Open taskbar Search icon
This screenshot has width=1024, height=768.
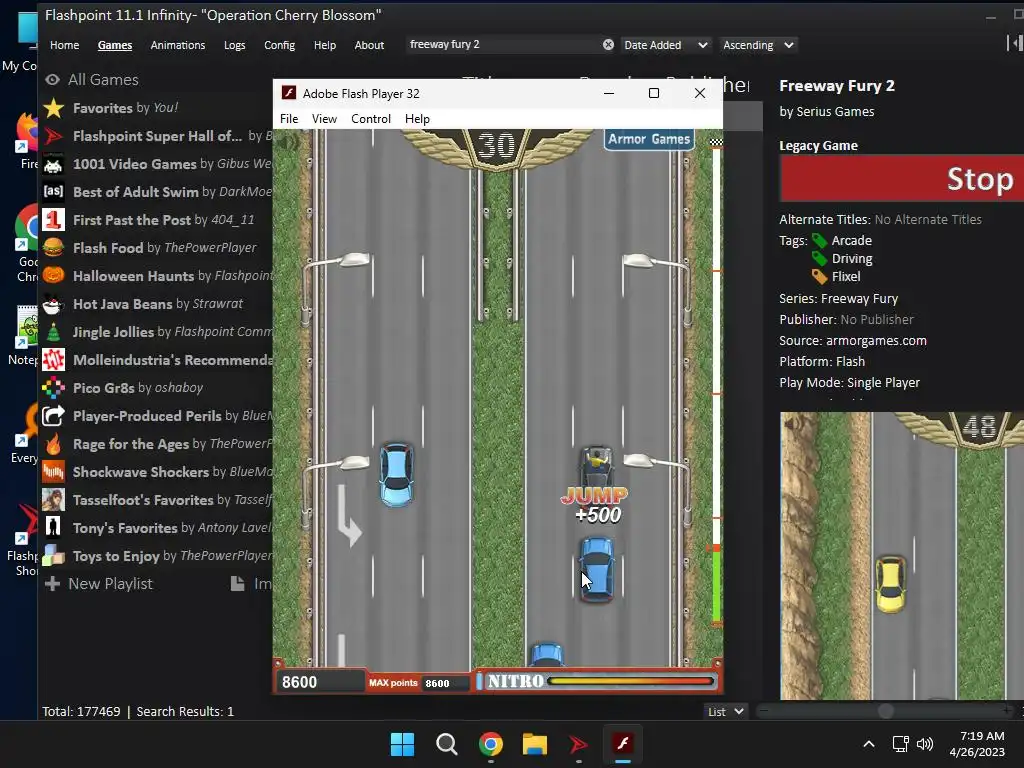click(x=447, y=744)
